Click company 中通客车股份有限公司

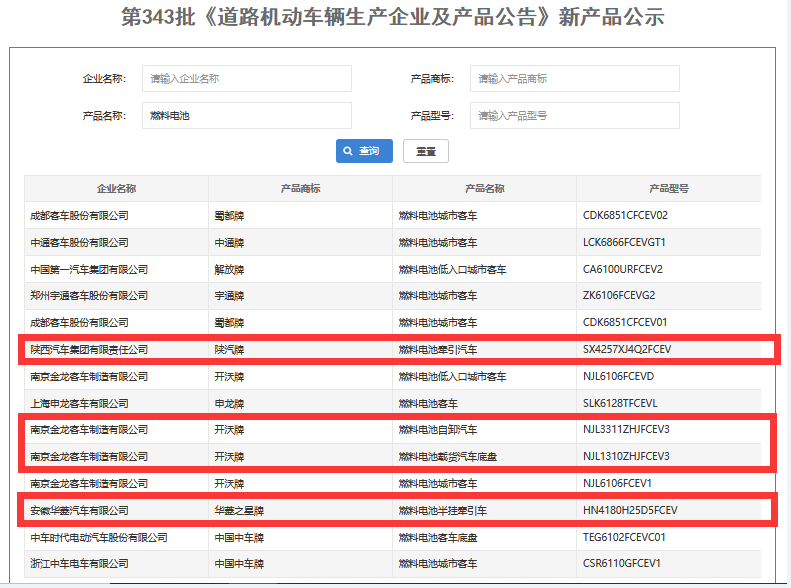(79, 243)
